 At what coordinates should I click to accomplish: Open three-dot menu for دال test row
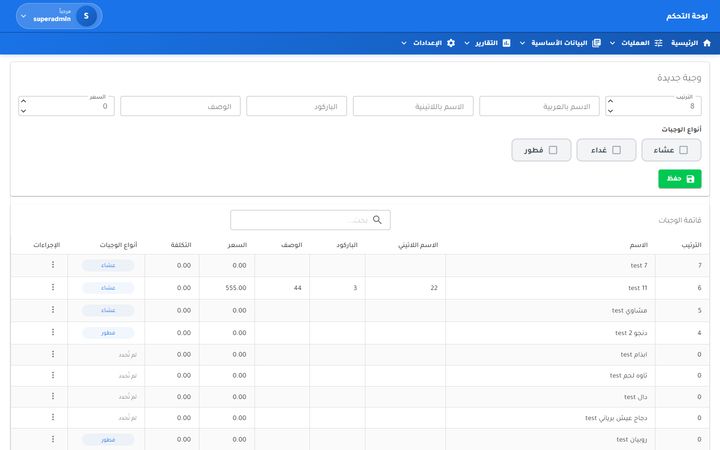click(x=53, y=396)
